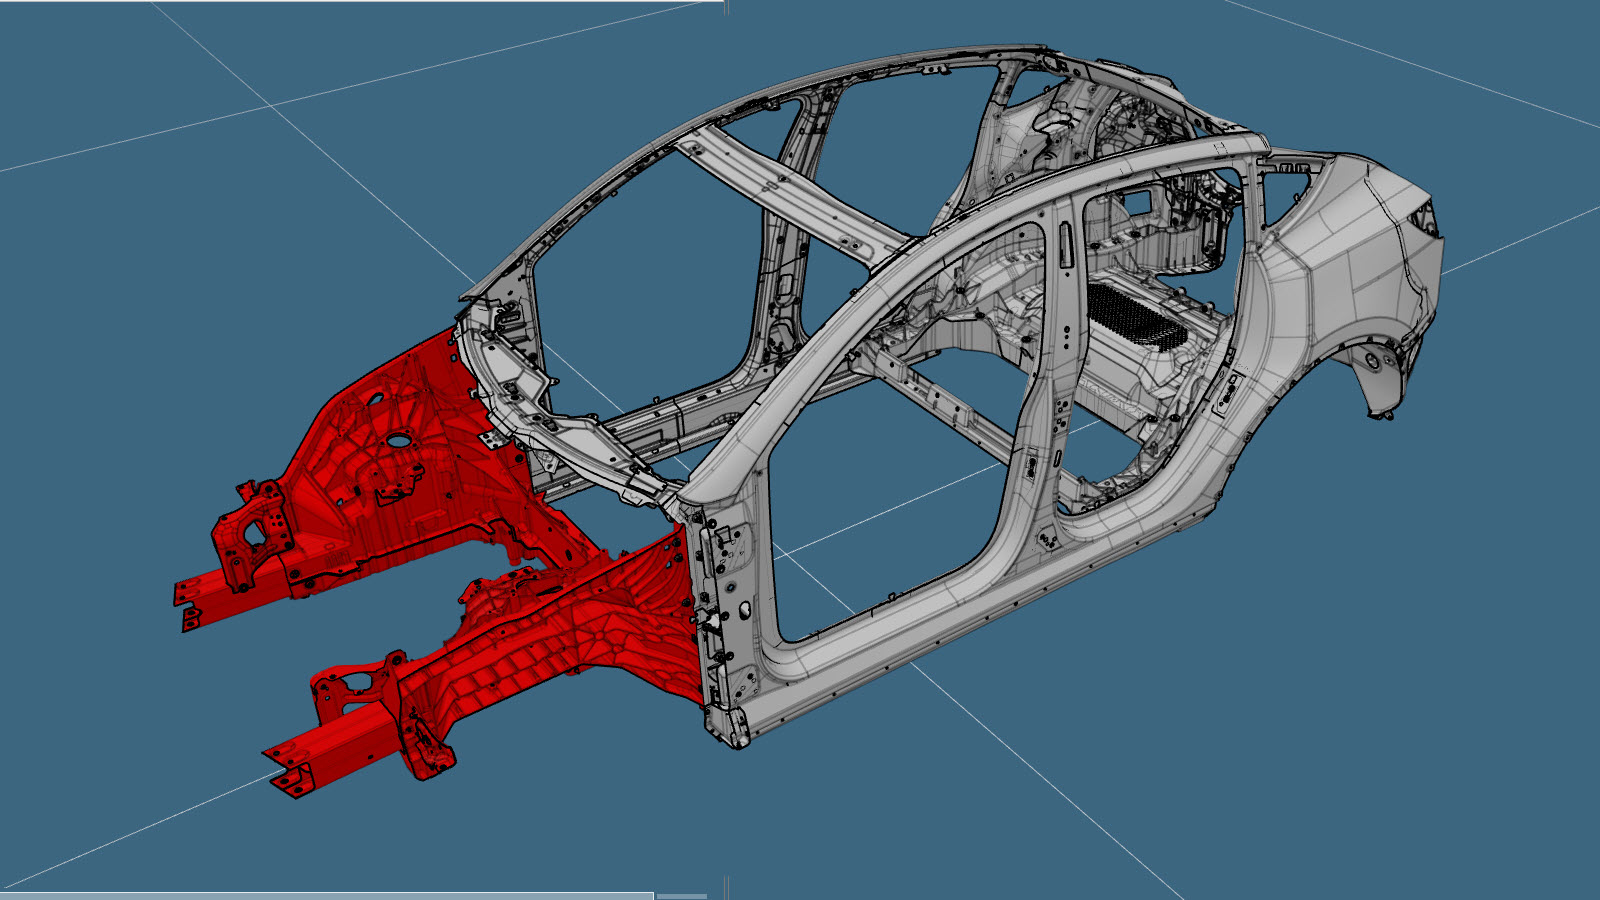1600x900 pixels.
Task: Click the white strip along the top edge
Action: pos(360,2)
